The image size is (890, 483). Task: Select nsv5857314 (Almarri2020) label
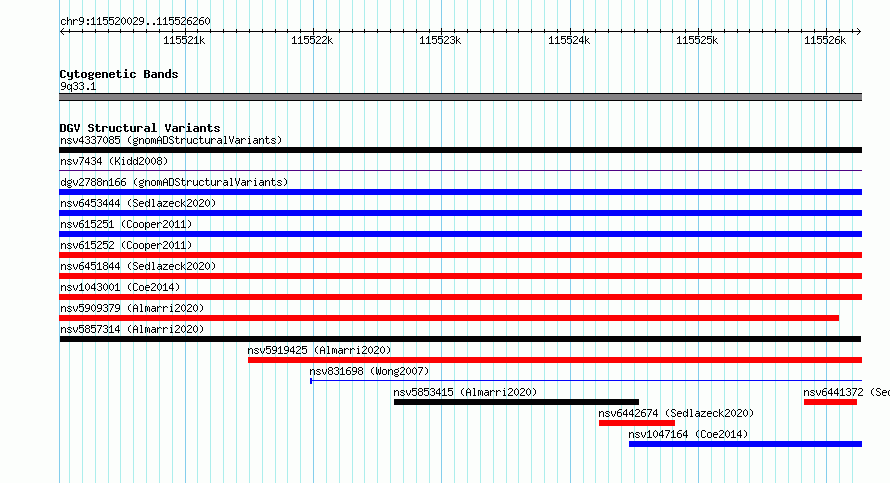(132, 329)
